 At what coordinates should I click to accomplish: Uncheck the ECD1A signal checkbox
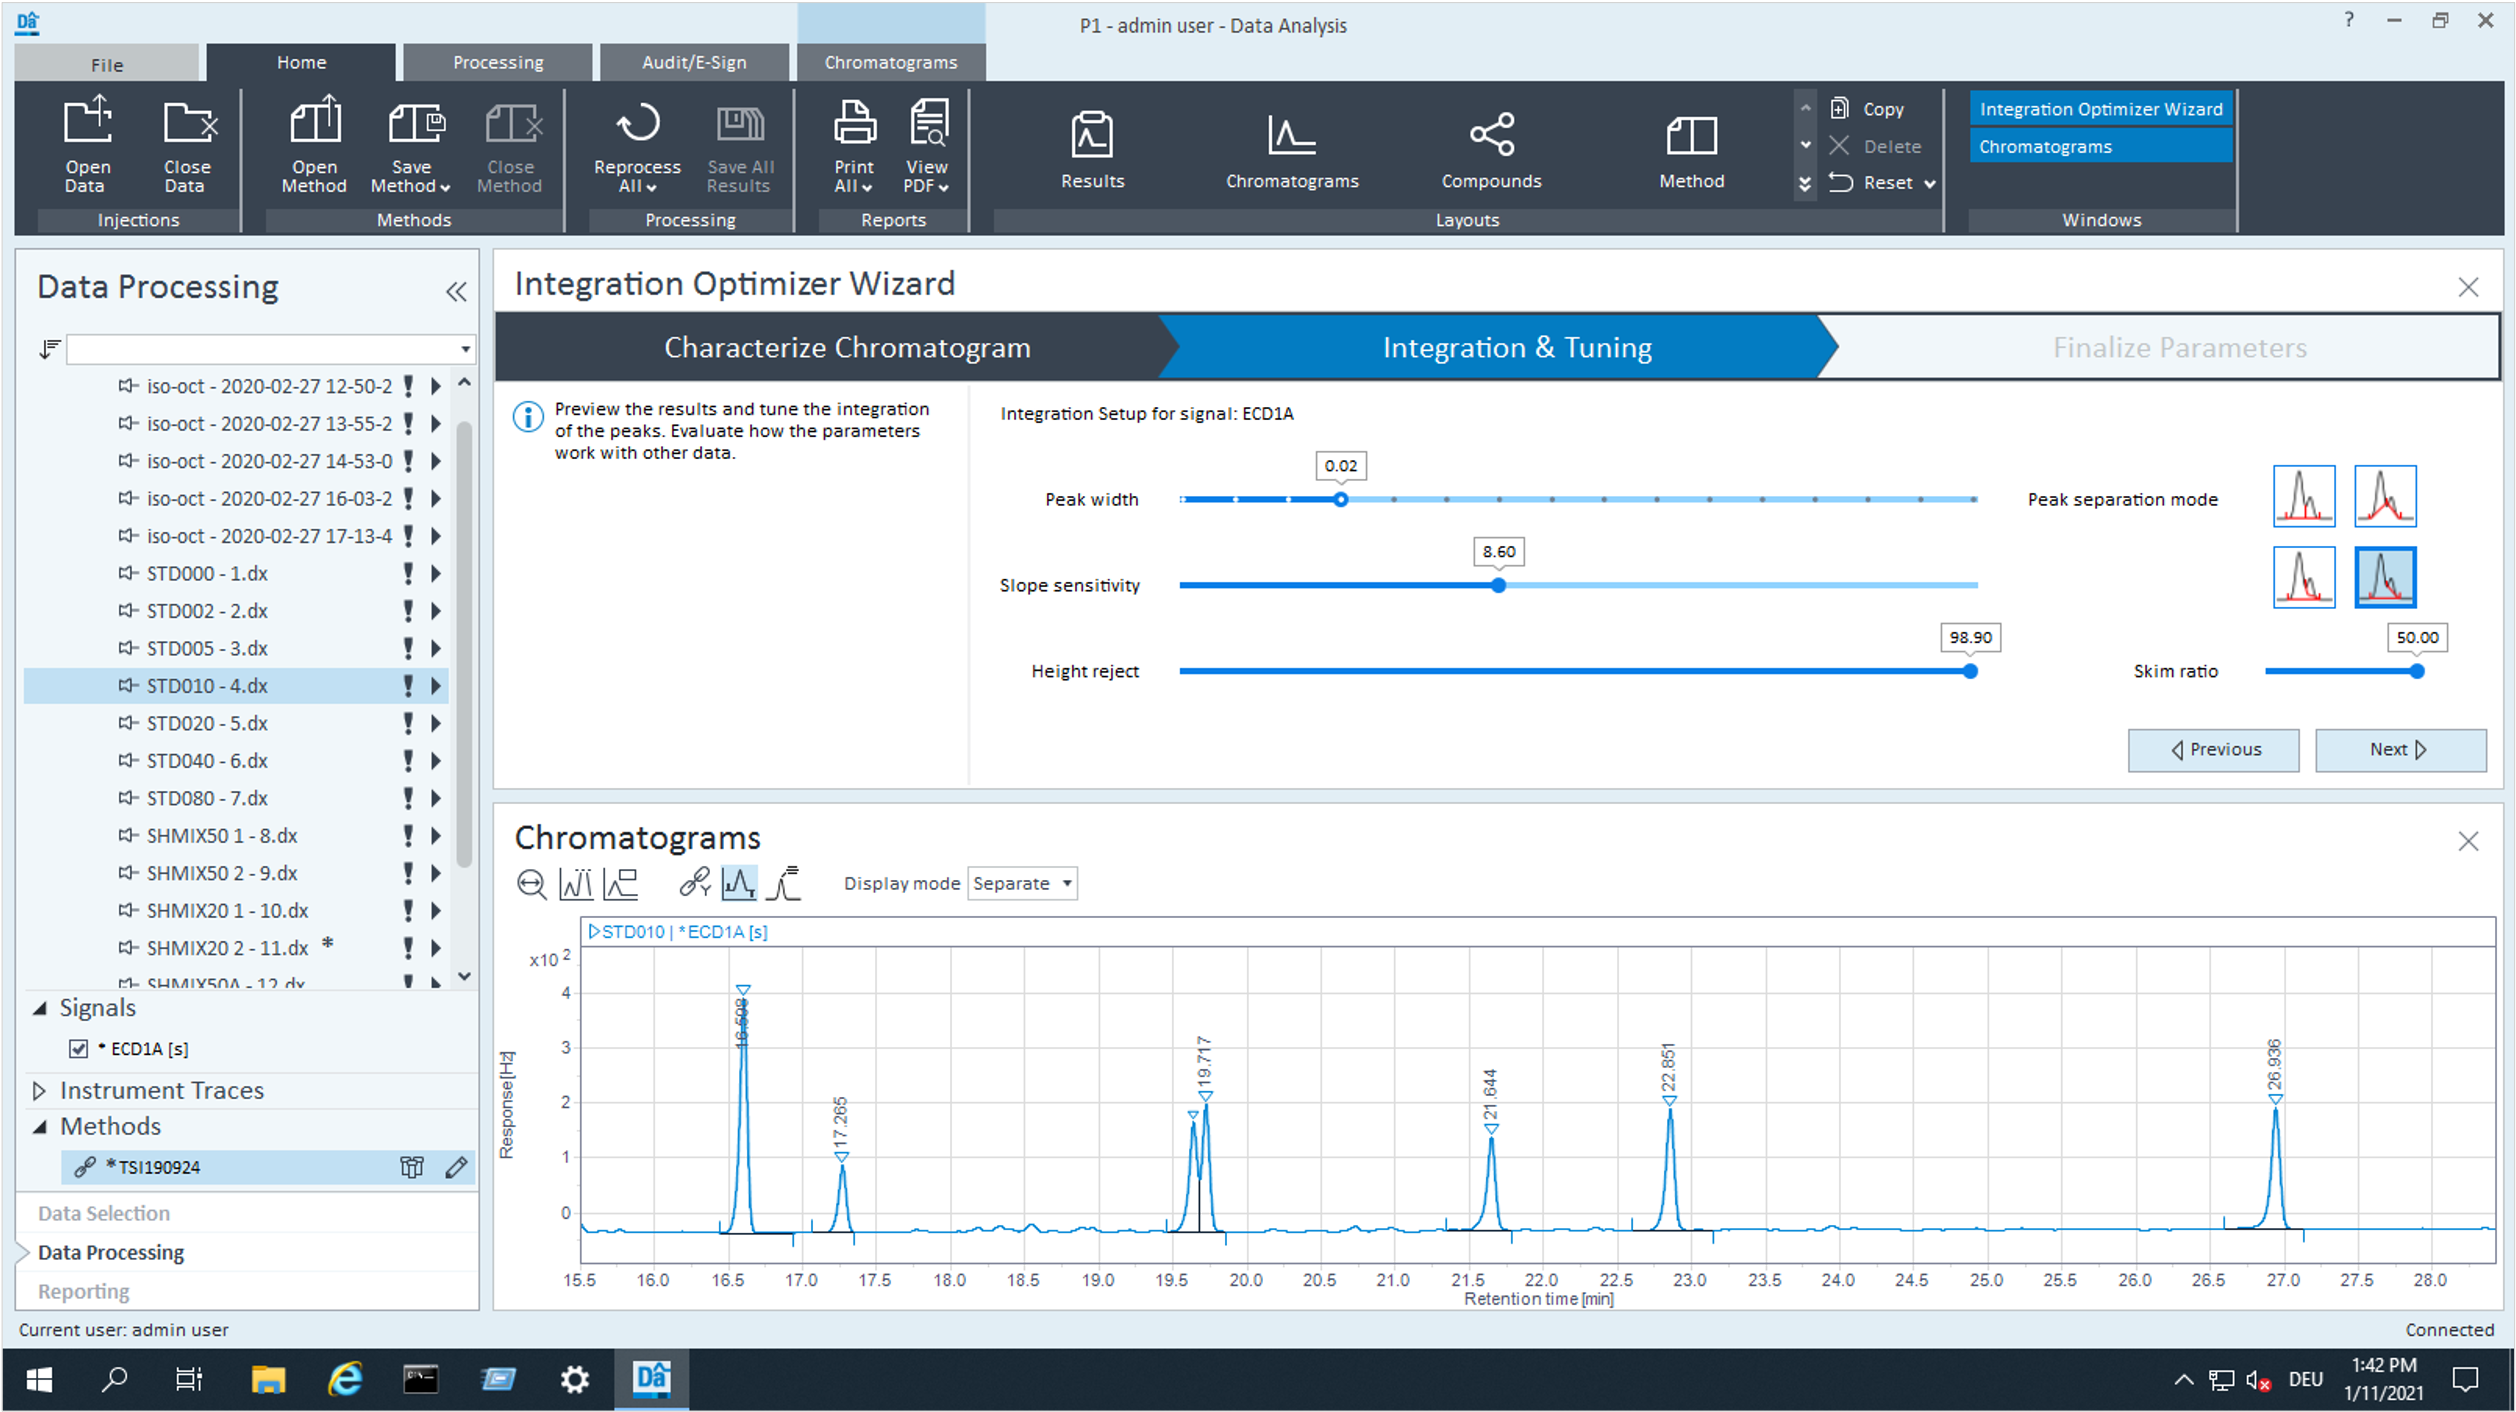click(x=79, y=1048)
